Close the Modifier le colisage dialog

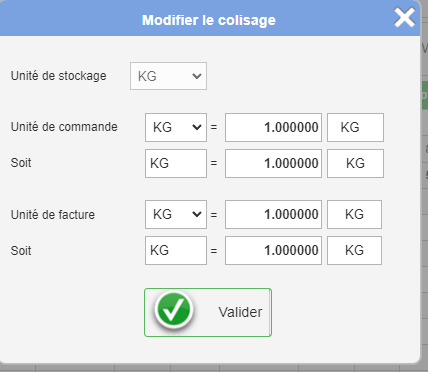pos(404,17)
